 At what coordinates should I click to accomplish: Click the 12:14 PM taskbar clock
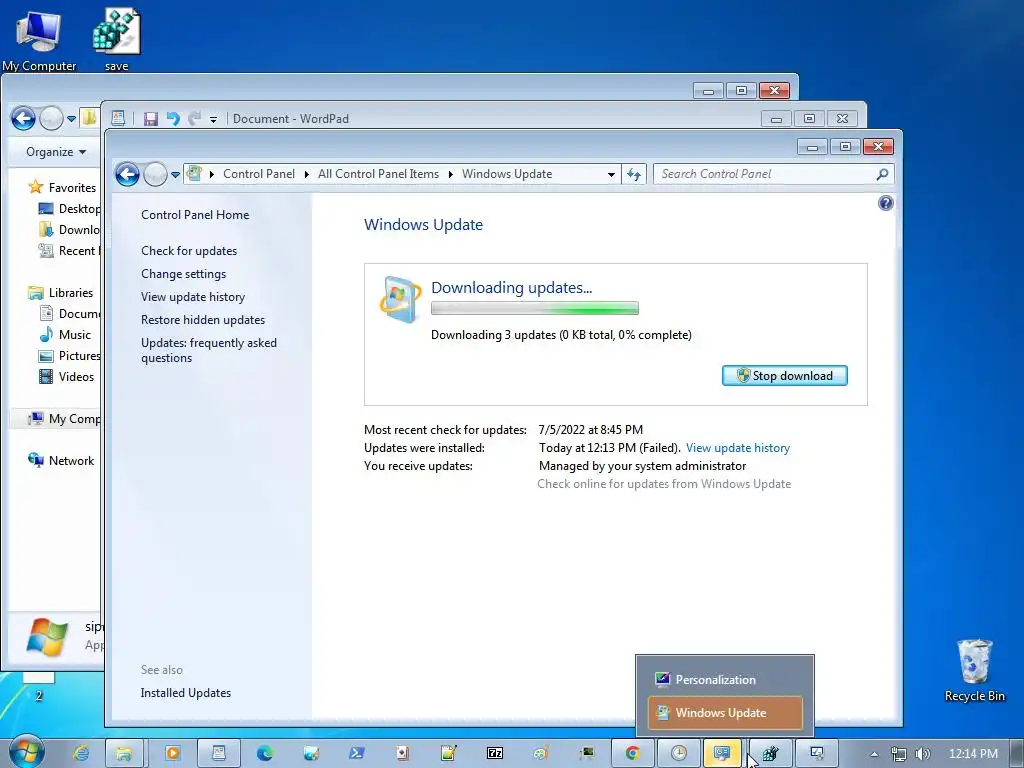pos(973,754)
